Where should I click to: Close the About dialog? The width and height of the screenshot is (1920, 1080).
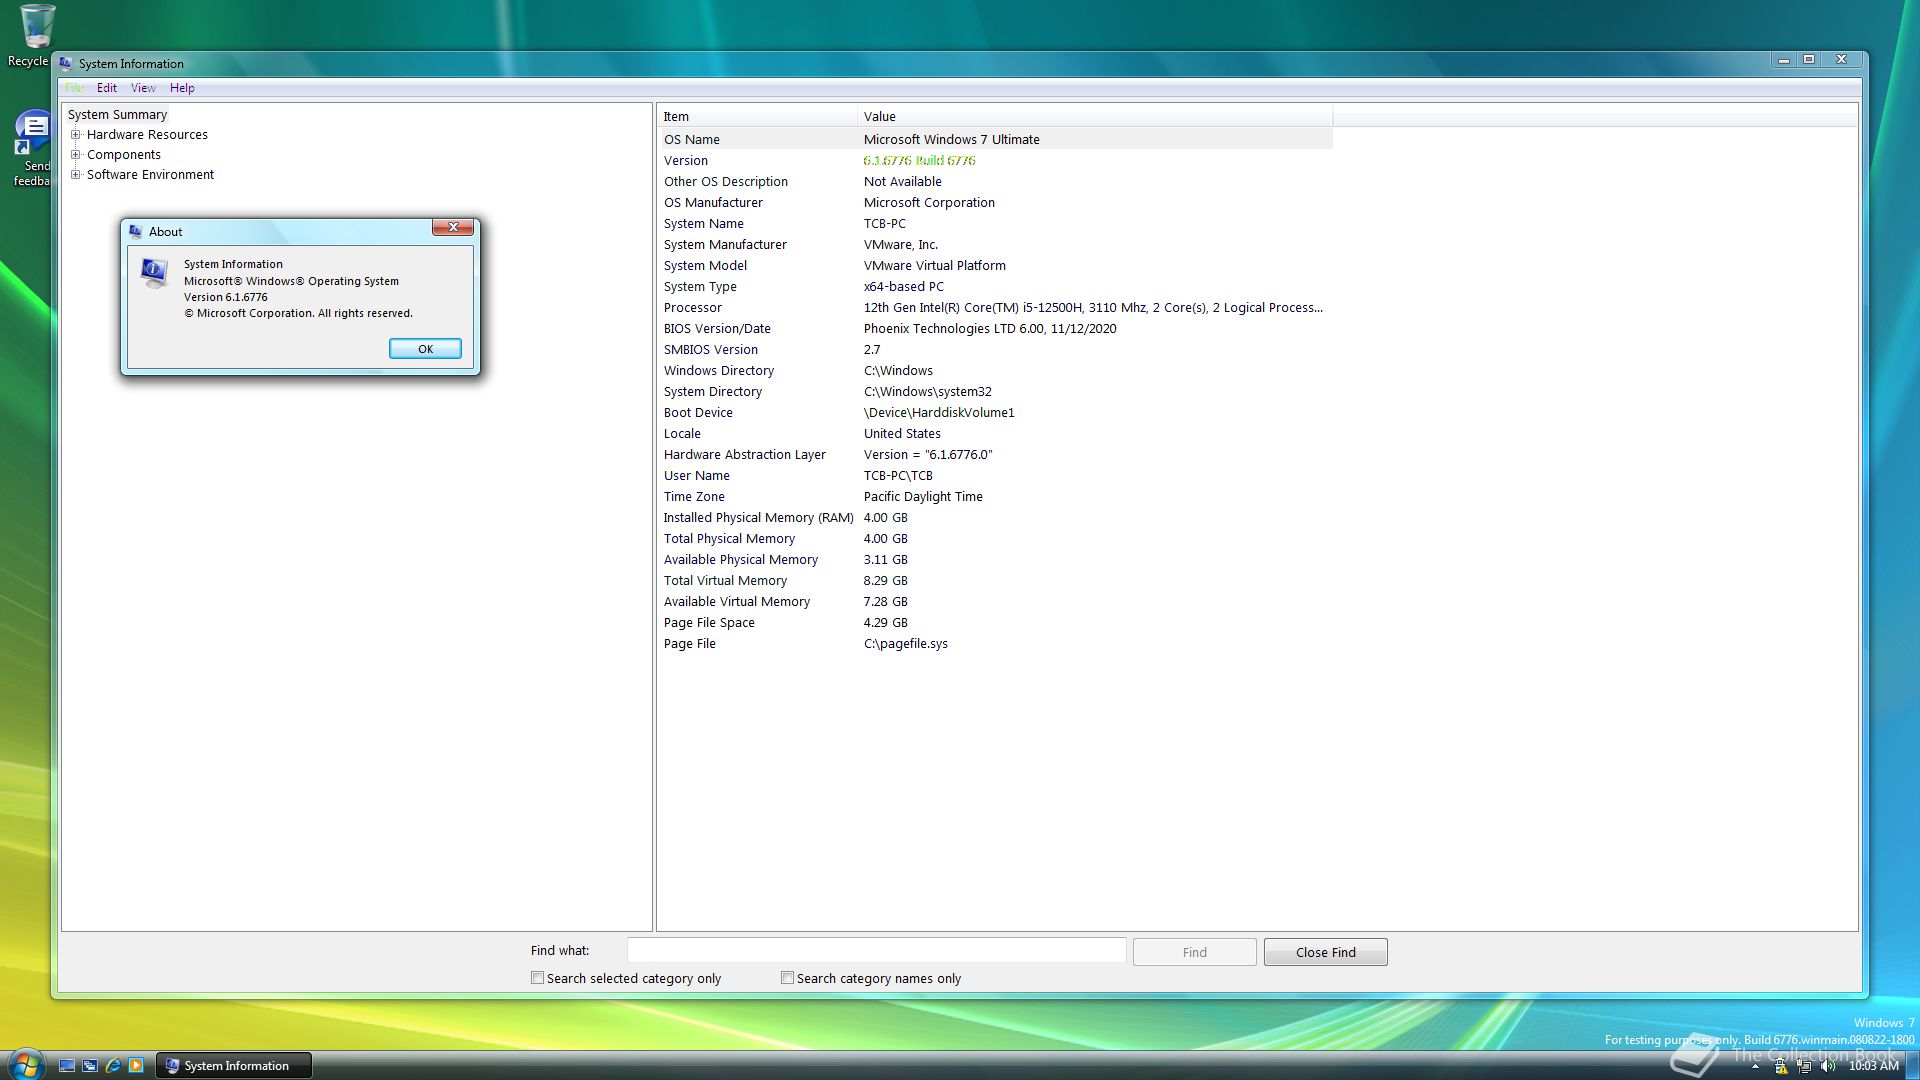click(453, 227)
